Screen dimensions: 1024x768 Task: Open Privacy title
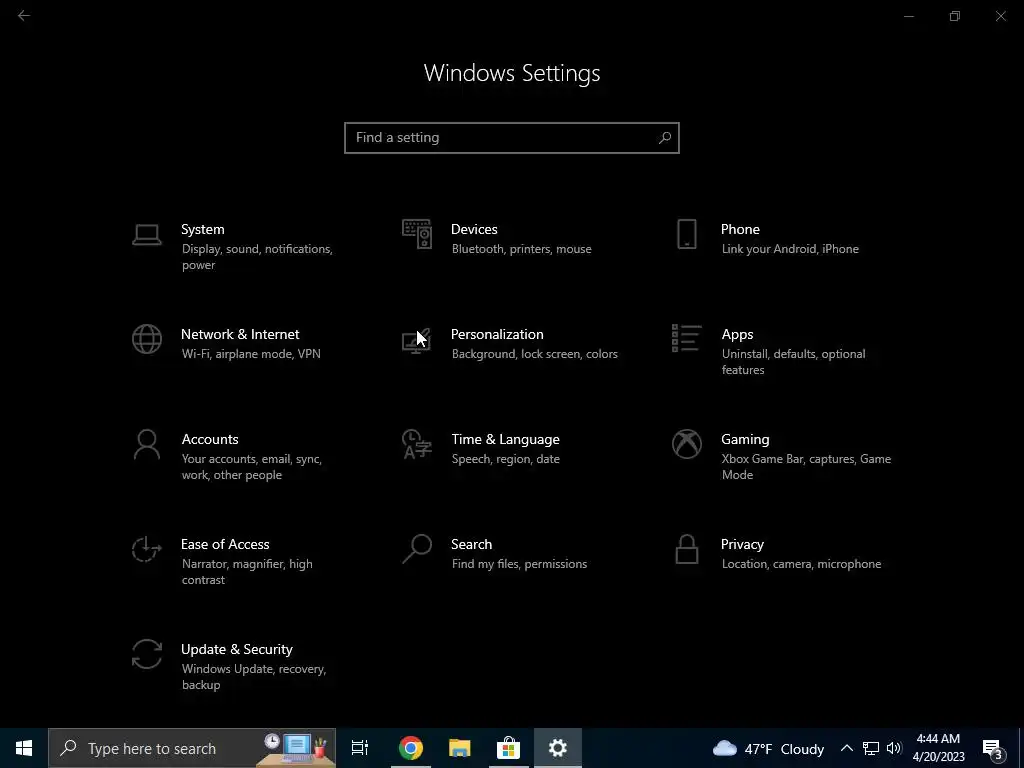pos(742,544)
